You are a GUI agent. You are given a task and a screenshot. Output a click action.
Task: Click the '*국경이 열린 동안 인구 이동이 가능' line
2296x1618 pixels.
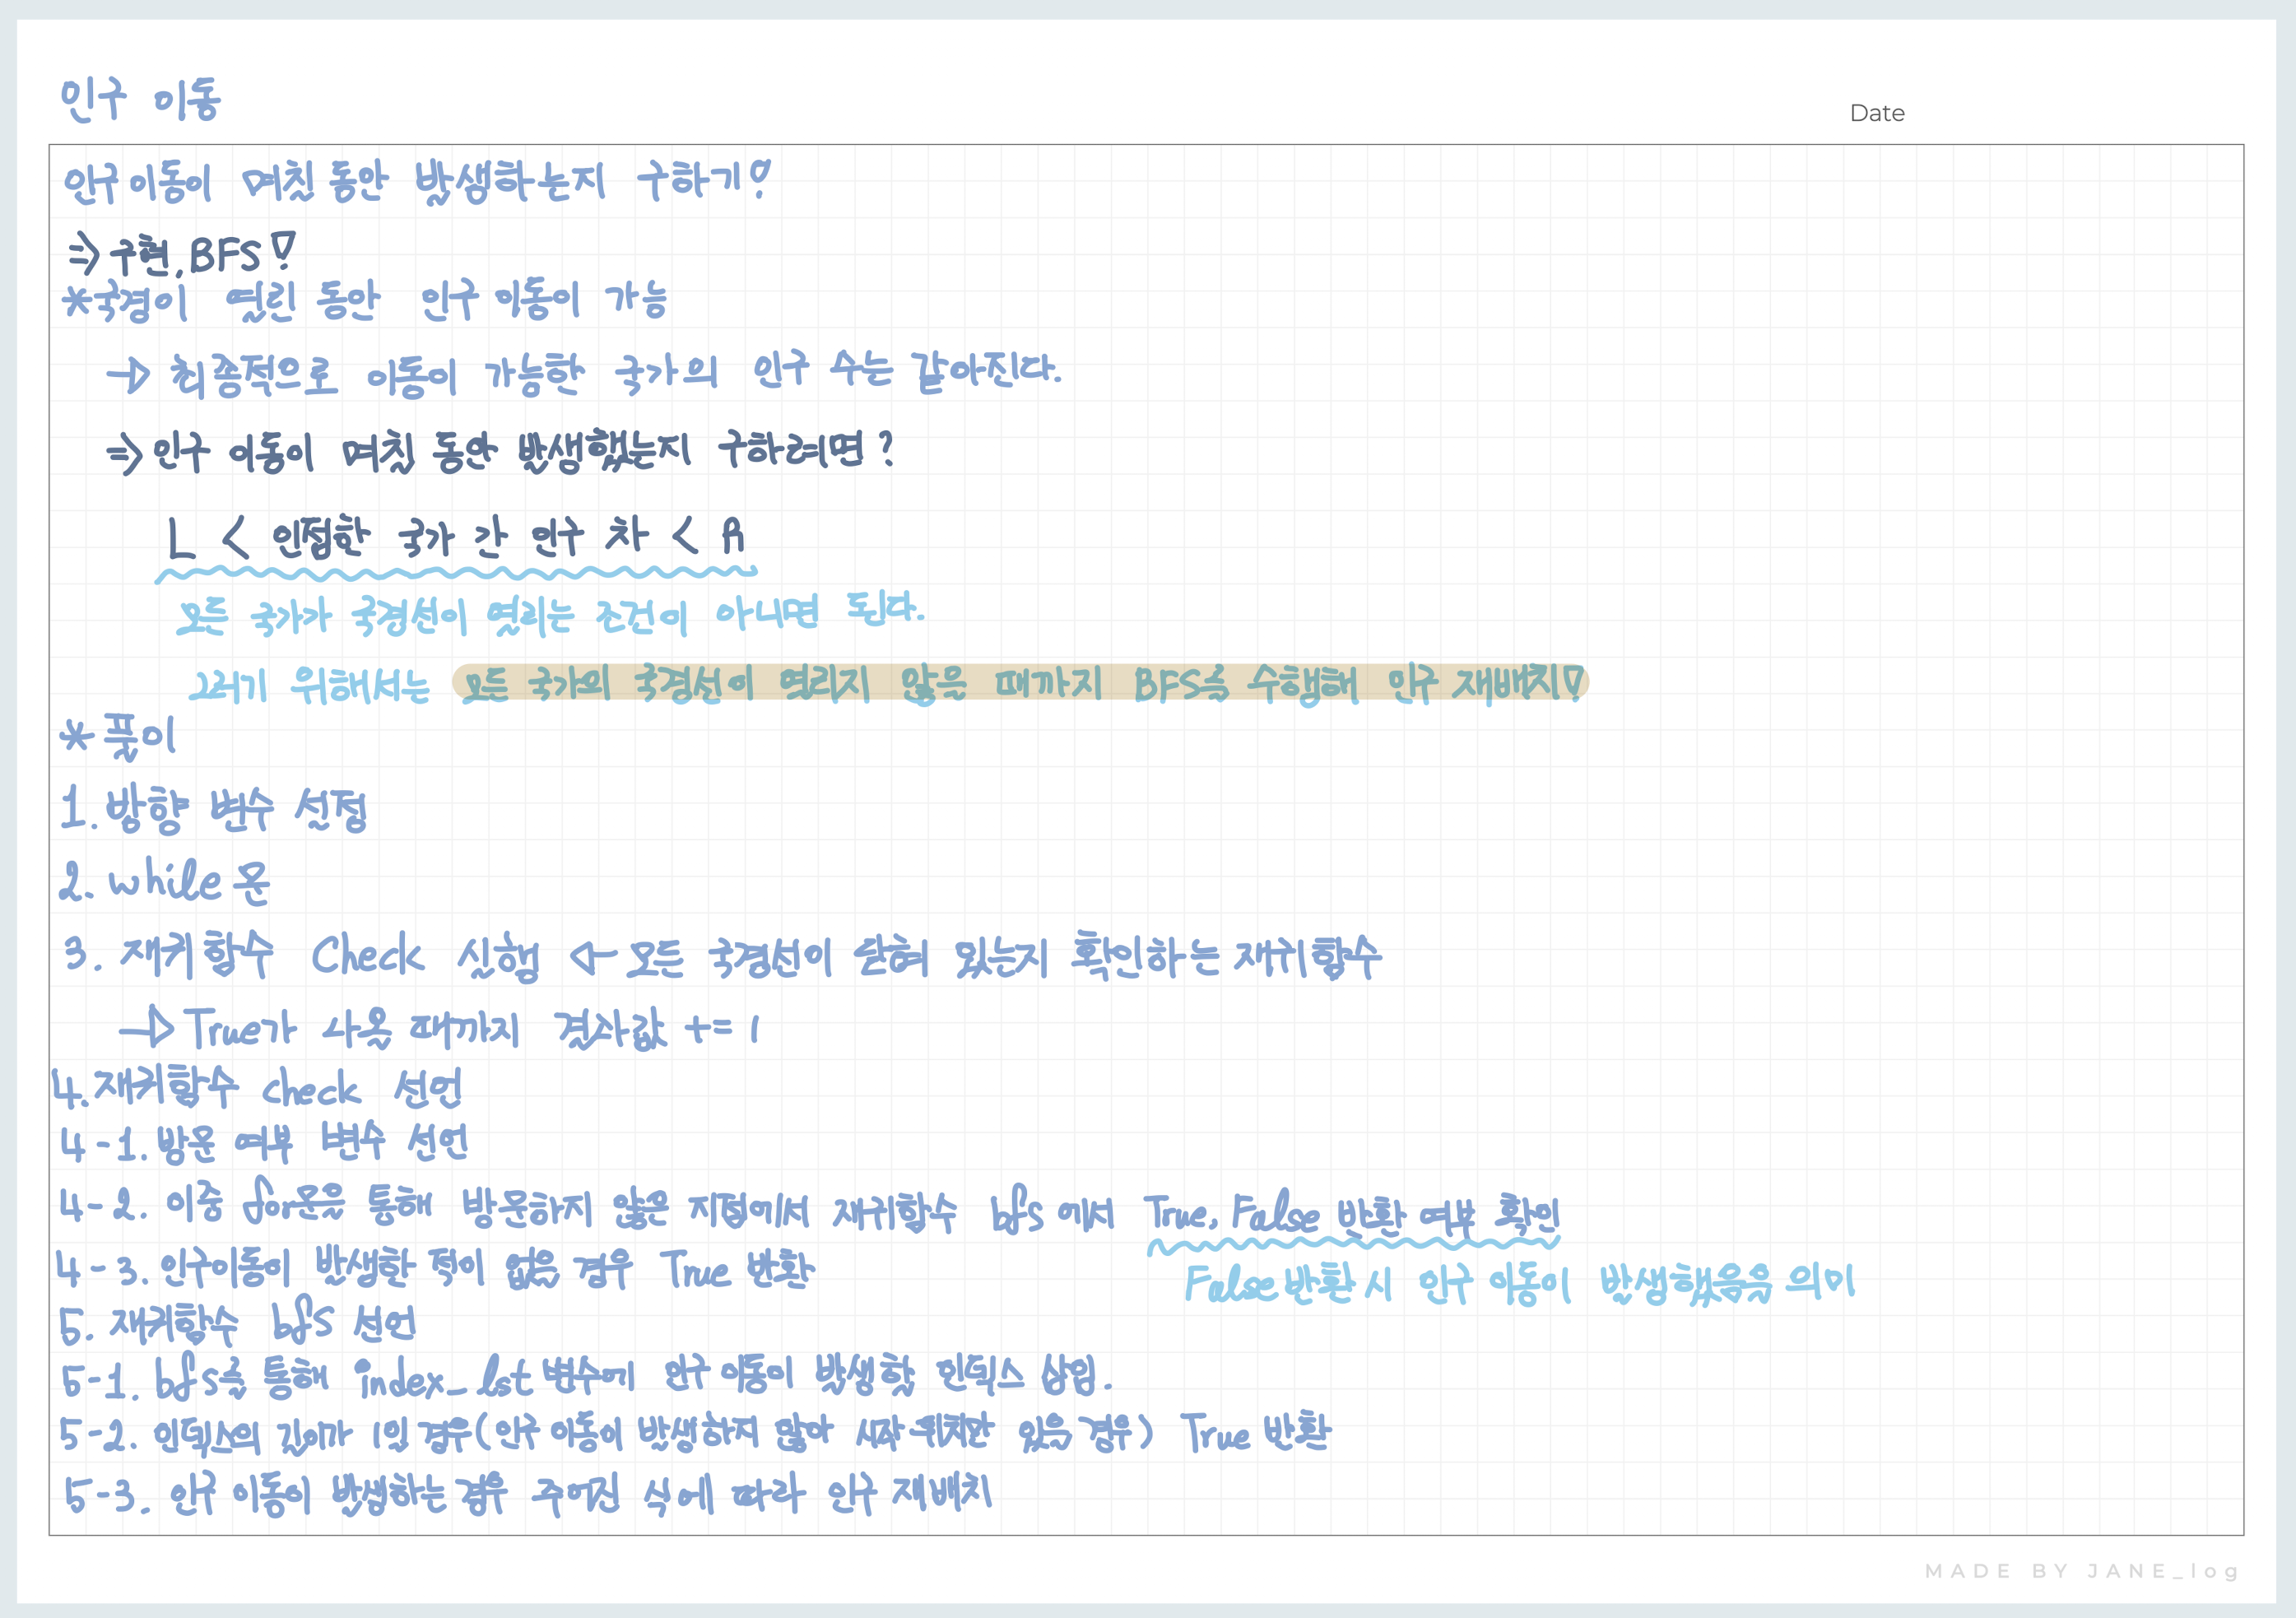point(365,300)
